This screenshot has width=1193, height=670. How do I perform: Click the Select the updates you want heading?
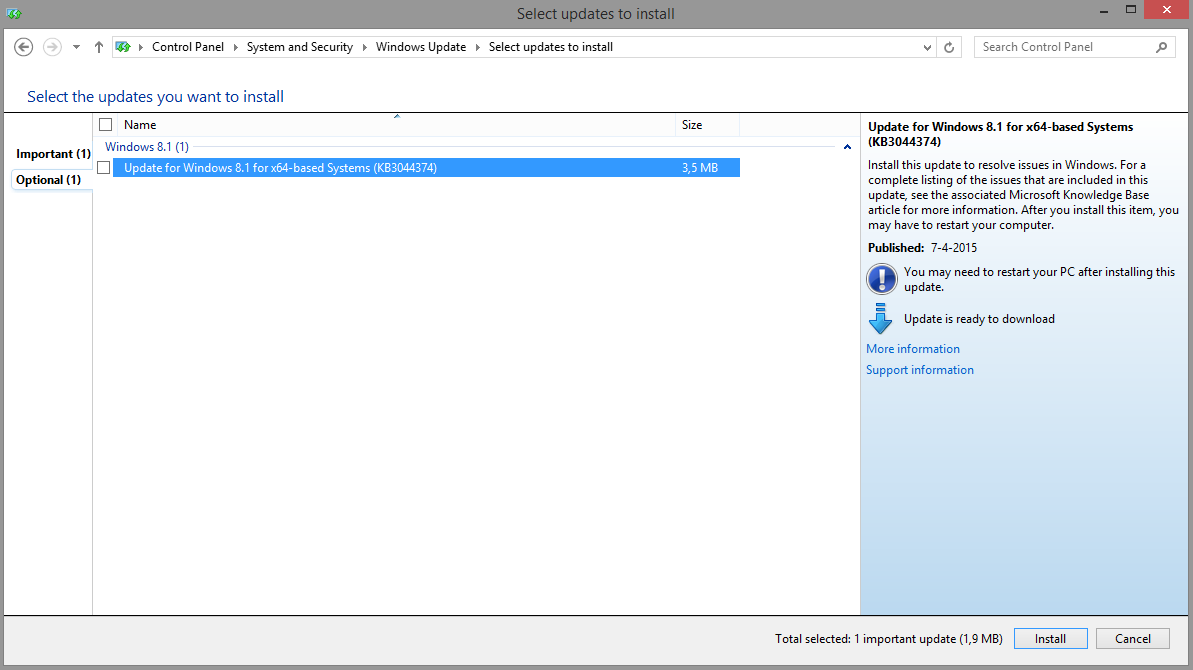coord(155,97)
